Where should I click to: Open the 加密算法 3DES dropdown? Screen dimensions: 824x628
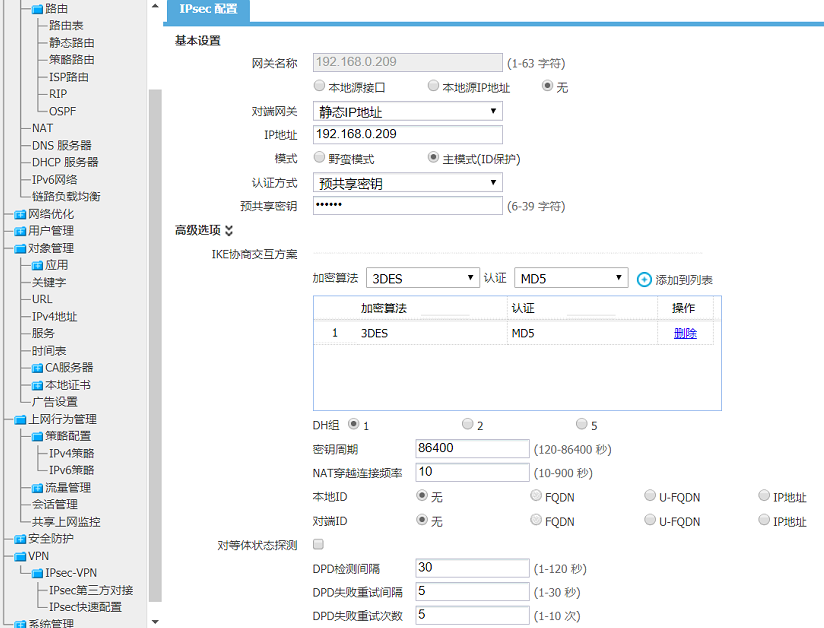[421, 278]
